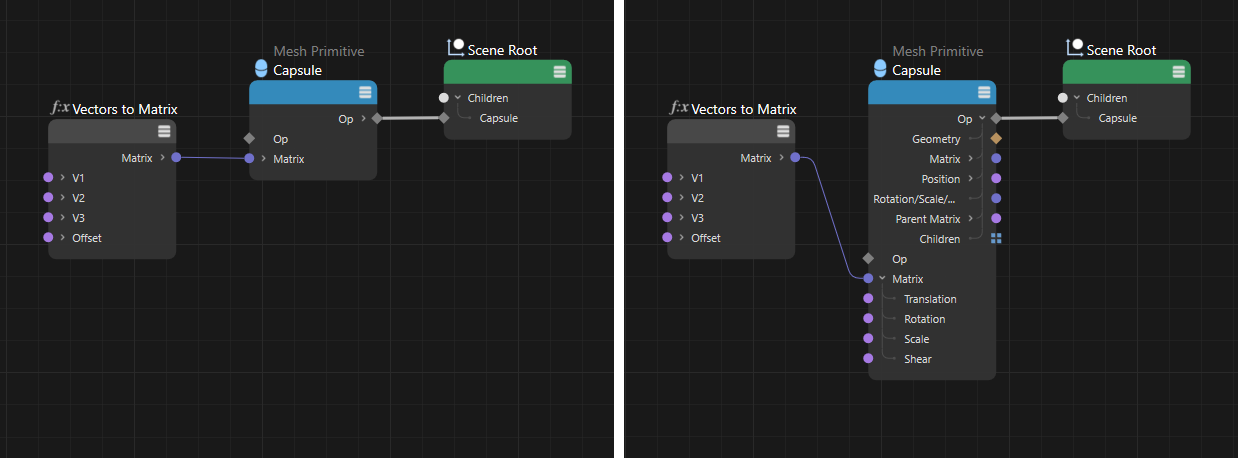Click the Rotation/Scale/... label on expanded Capsule
Image resolution: width=1238 pixels, height=458 pixels.
pyautogui.click(x=915, y=198)
